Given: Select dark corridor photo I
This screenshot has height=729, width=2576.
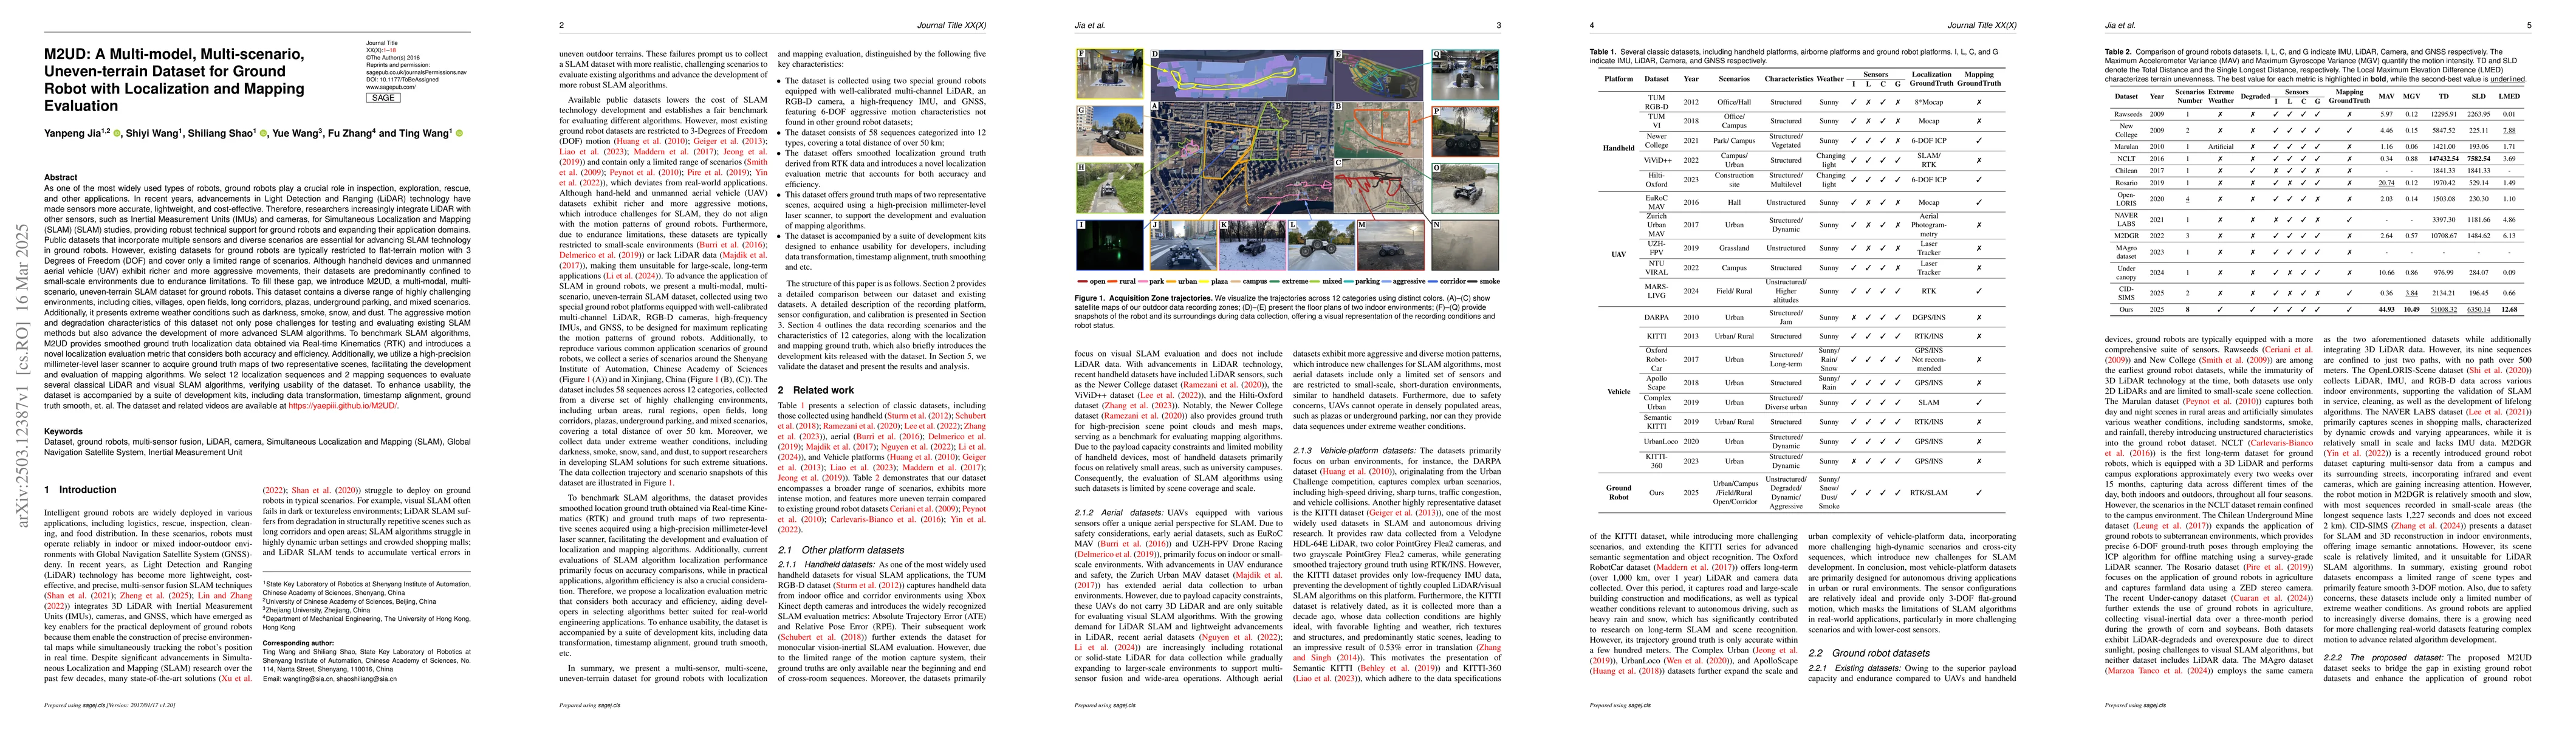Looking at the screenshot, I should 1110,245.
